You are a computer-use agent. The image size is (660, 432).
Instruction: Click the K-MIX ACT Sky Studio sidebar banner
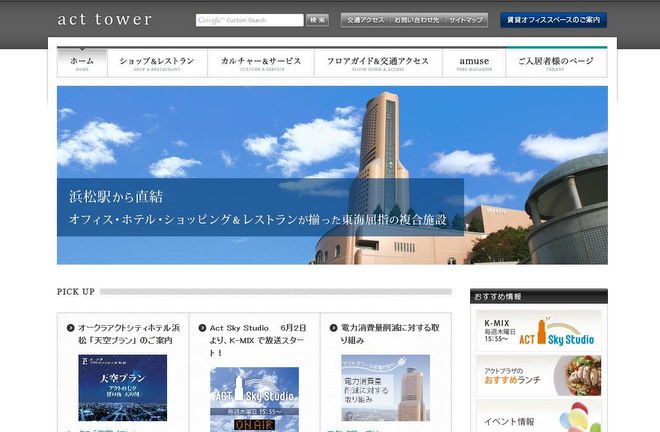coord(539,331)
